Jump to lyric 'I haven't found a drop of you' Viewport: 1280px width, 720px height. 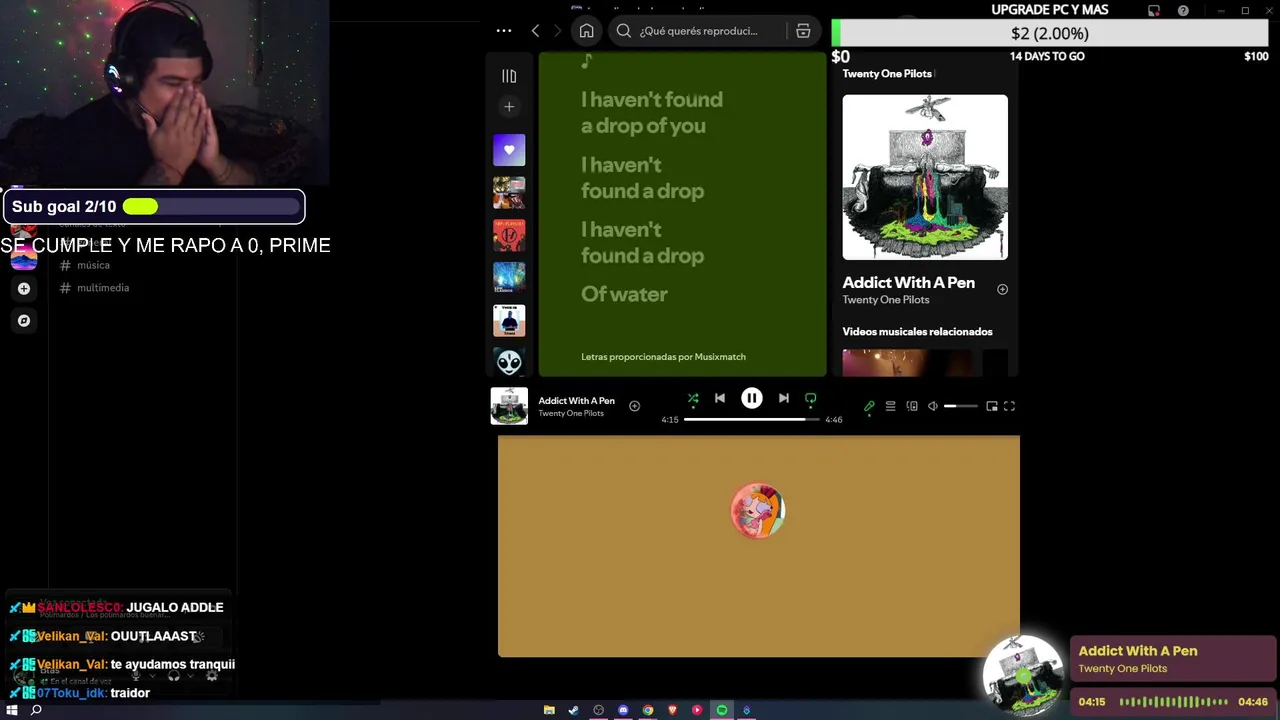[x=652, y=112]
